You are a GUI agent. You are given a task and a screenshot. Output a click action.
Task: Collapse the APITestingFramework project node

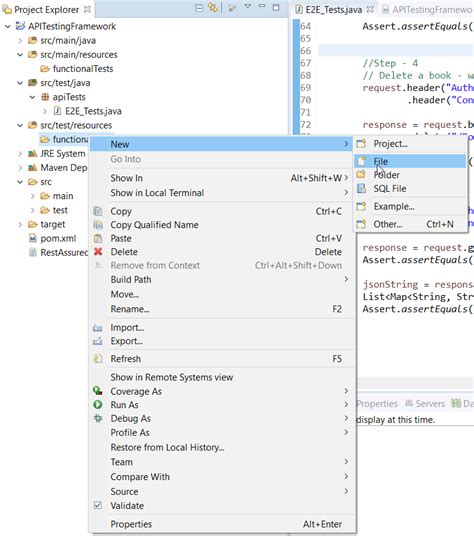pos(8,26)
